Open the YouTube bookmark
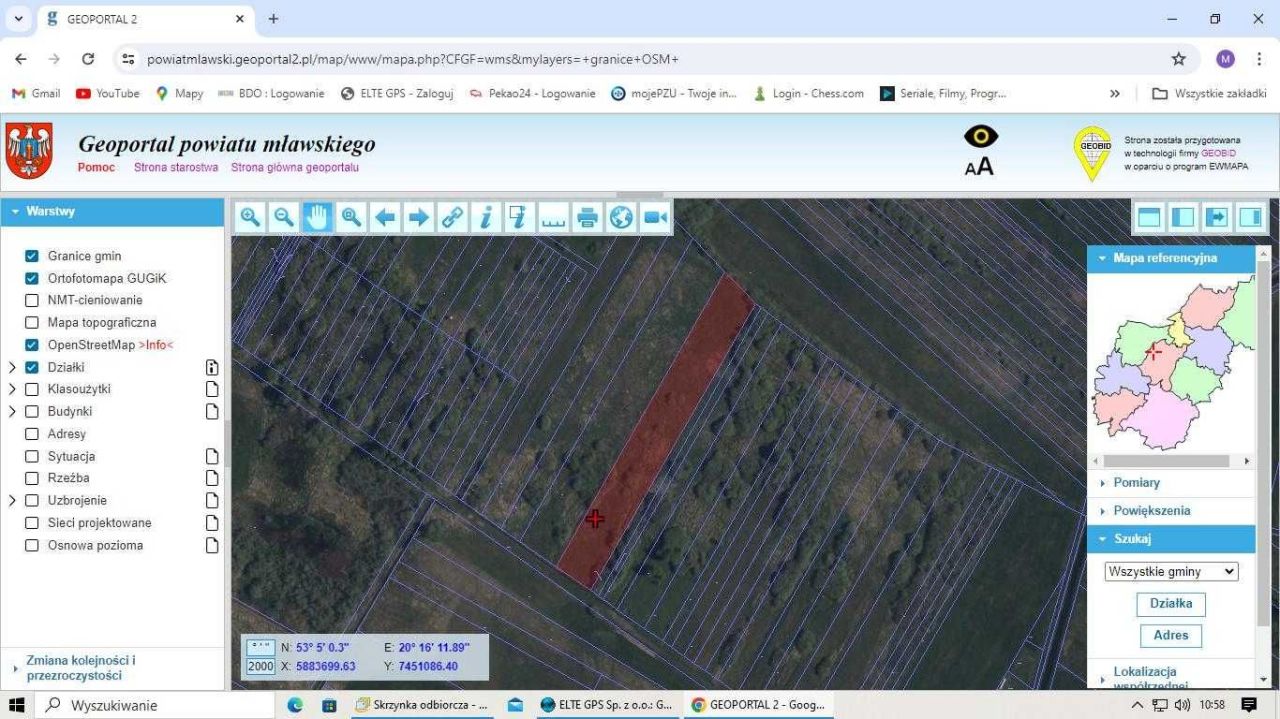Viewport: 1280px width, 719px height. 108,93
